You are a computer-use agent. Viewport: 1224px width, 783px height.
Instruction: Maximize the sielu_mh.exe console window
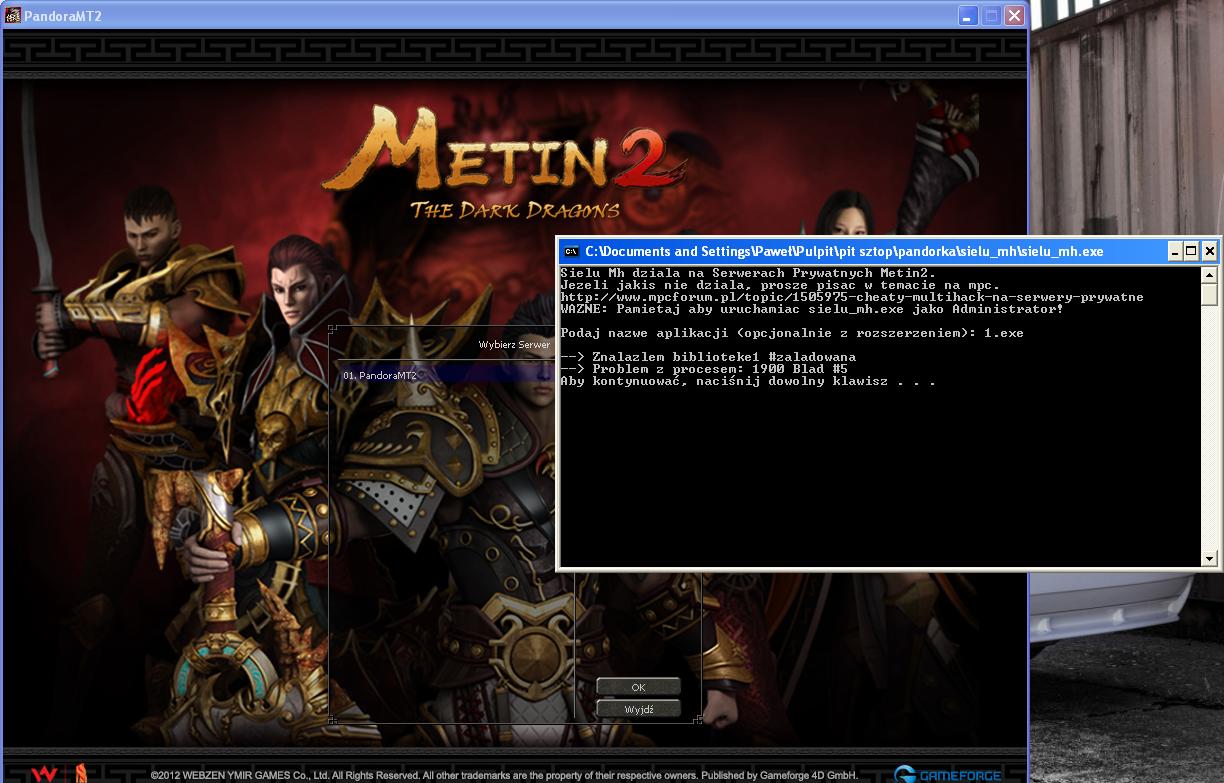pyautogui.click(x=1192, y=251)
